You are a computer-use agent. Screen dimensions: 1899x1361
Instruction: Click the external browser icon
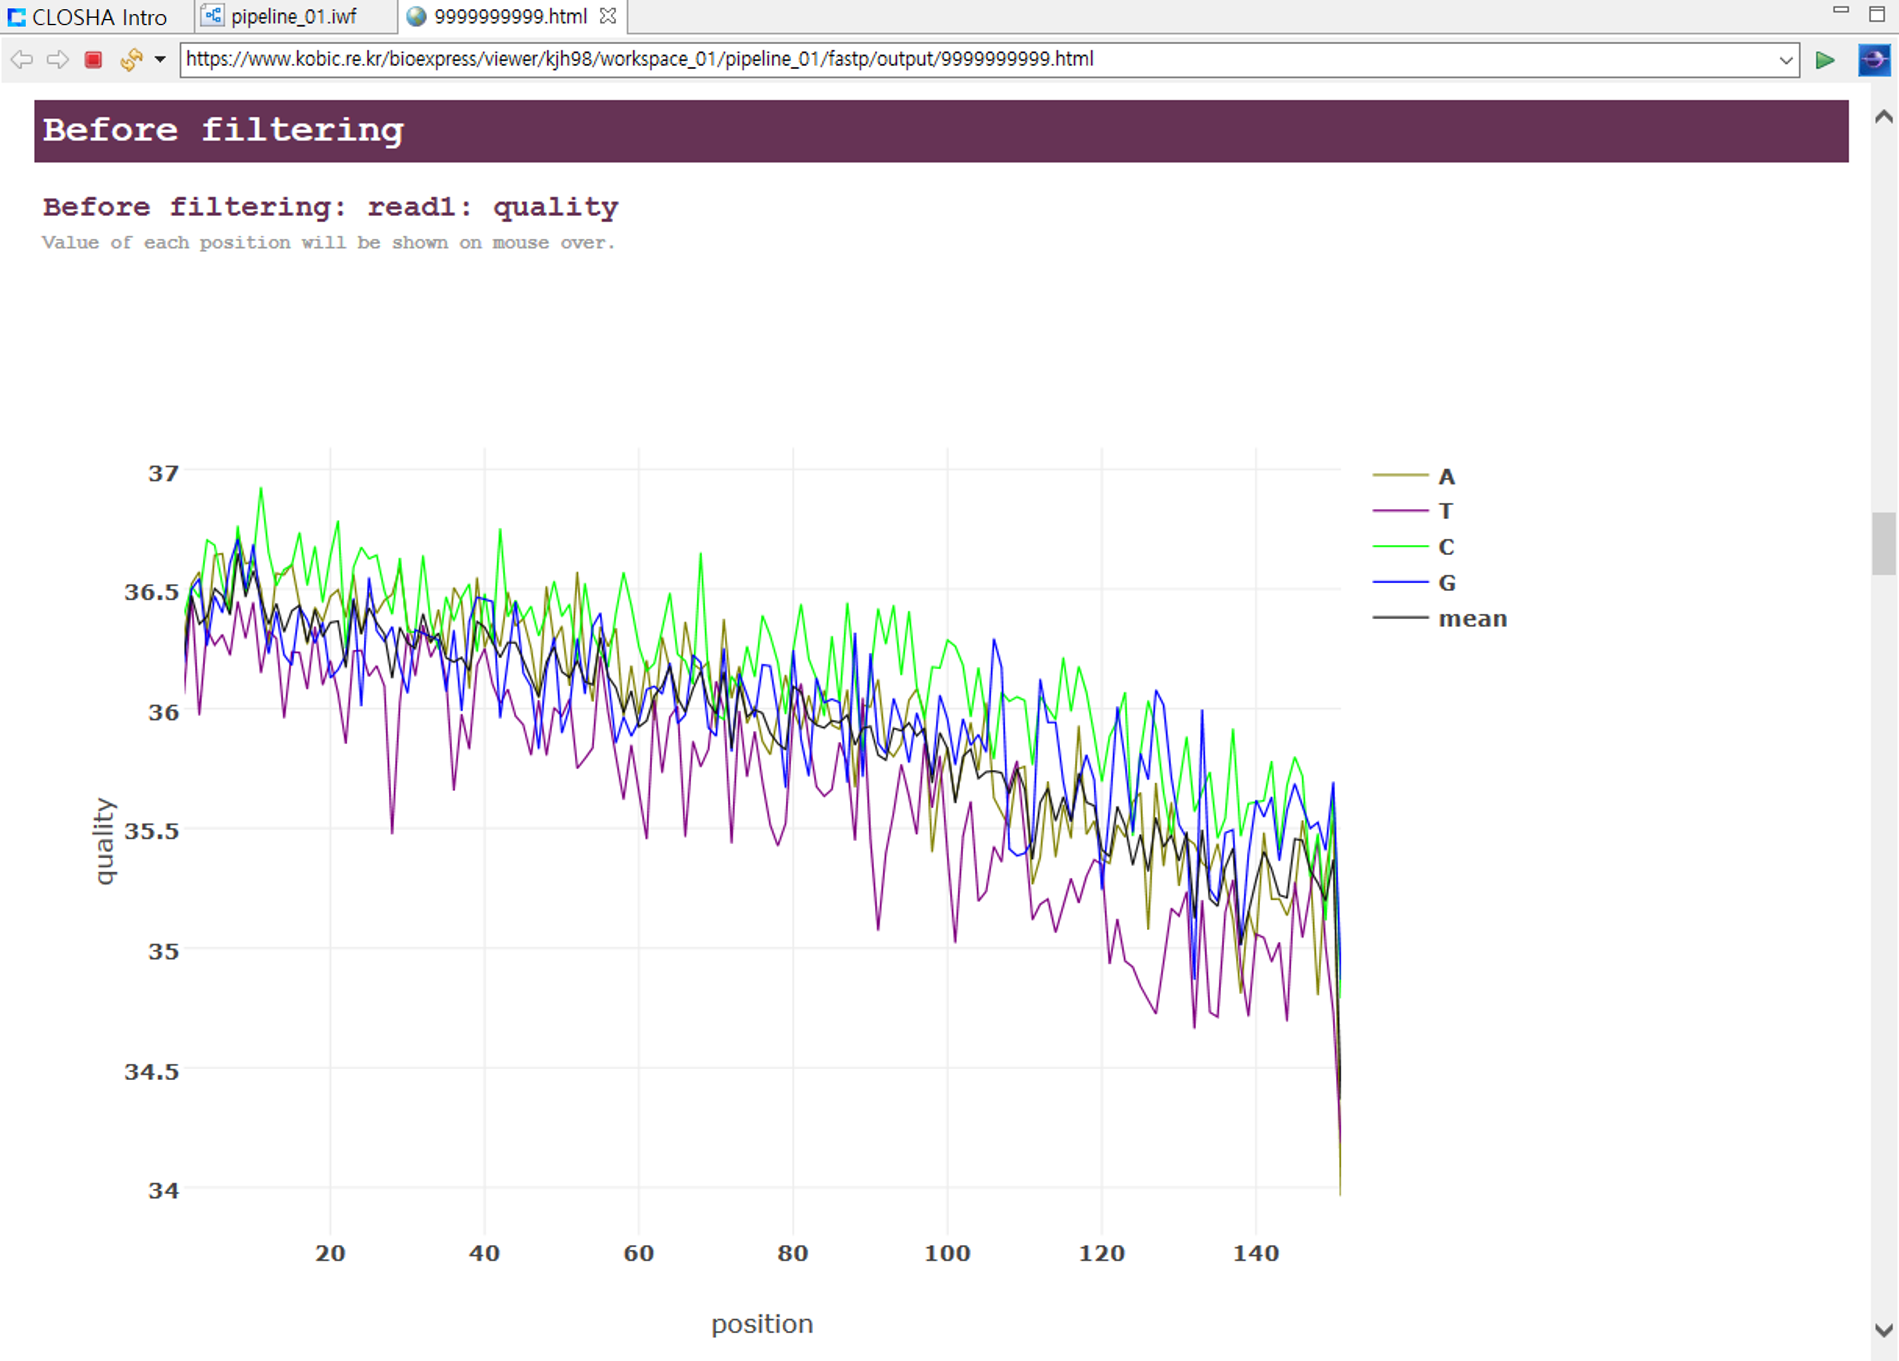click(1873, 60)
